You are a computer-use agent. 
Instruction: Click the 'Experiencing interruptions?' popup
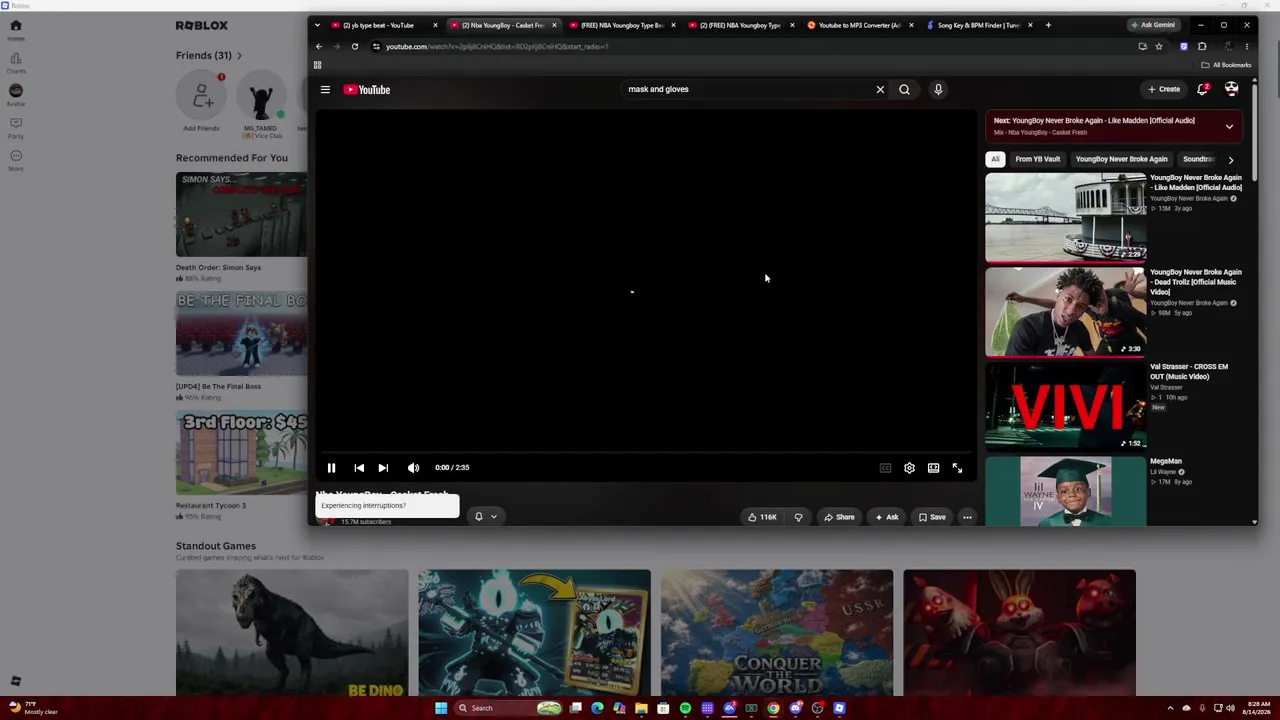coord(387,505)
